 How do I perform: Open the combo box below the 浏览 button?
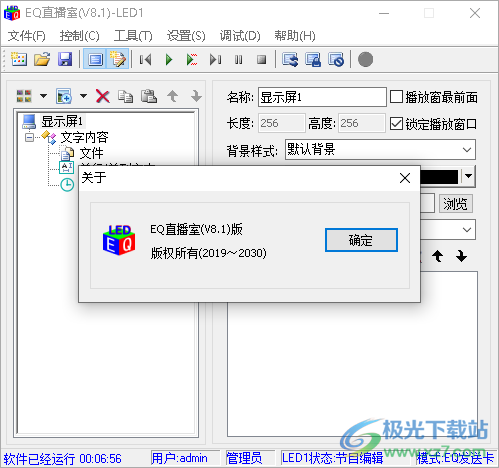pos(448,229)
